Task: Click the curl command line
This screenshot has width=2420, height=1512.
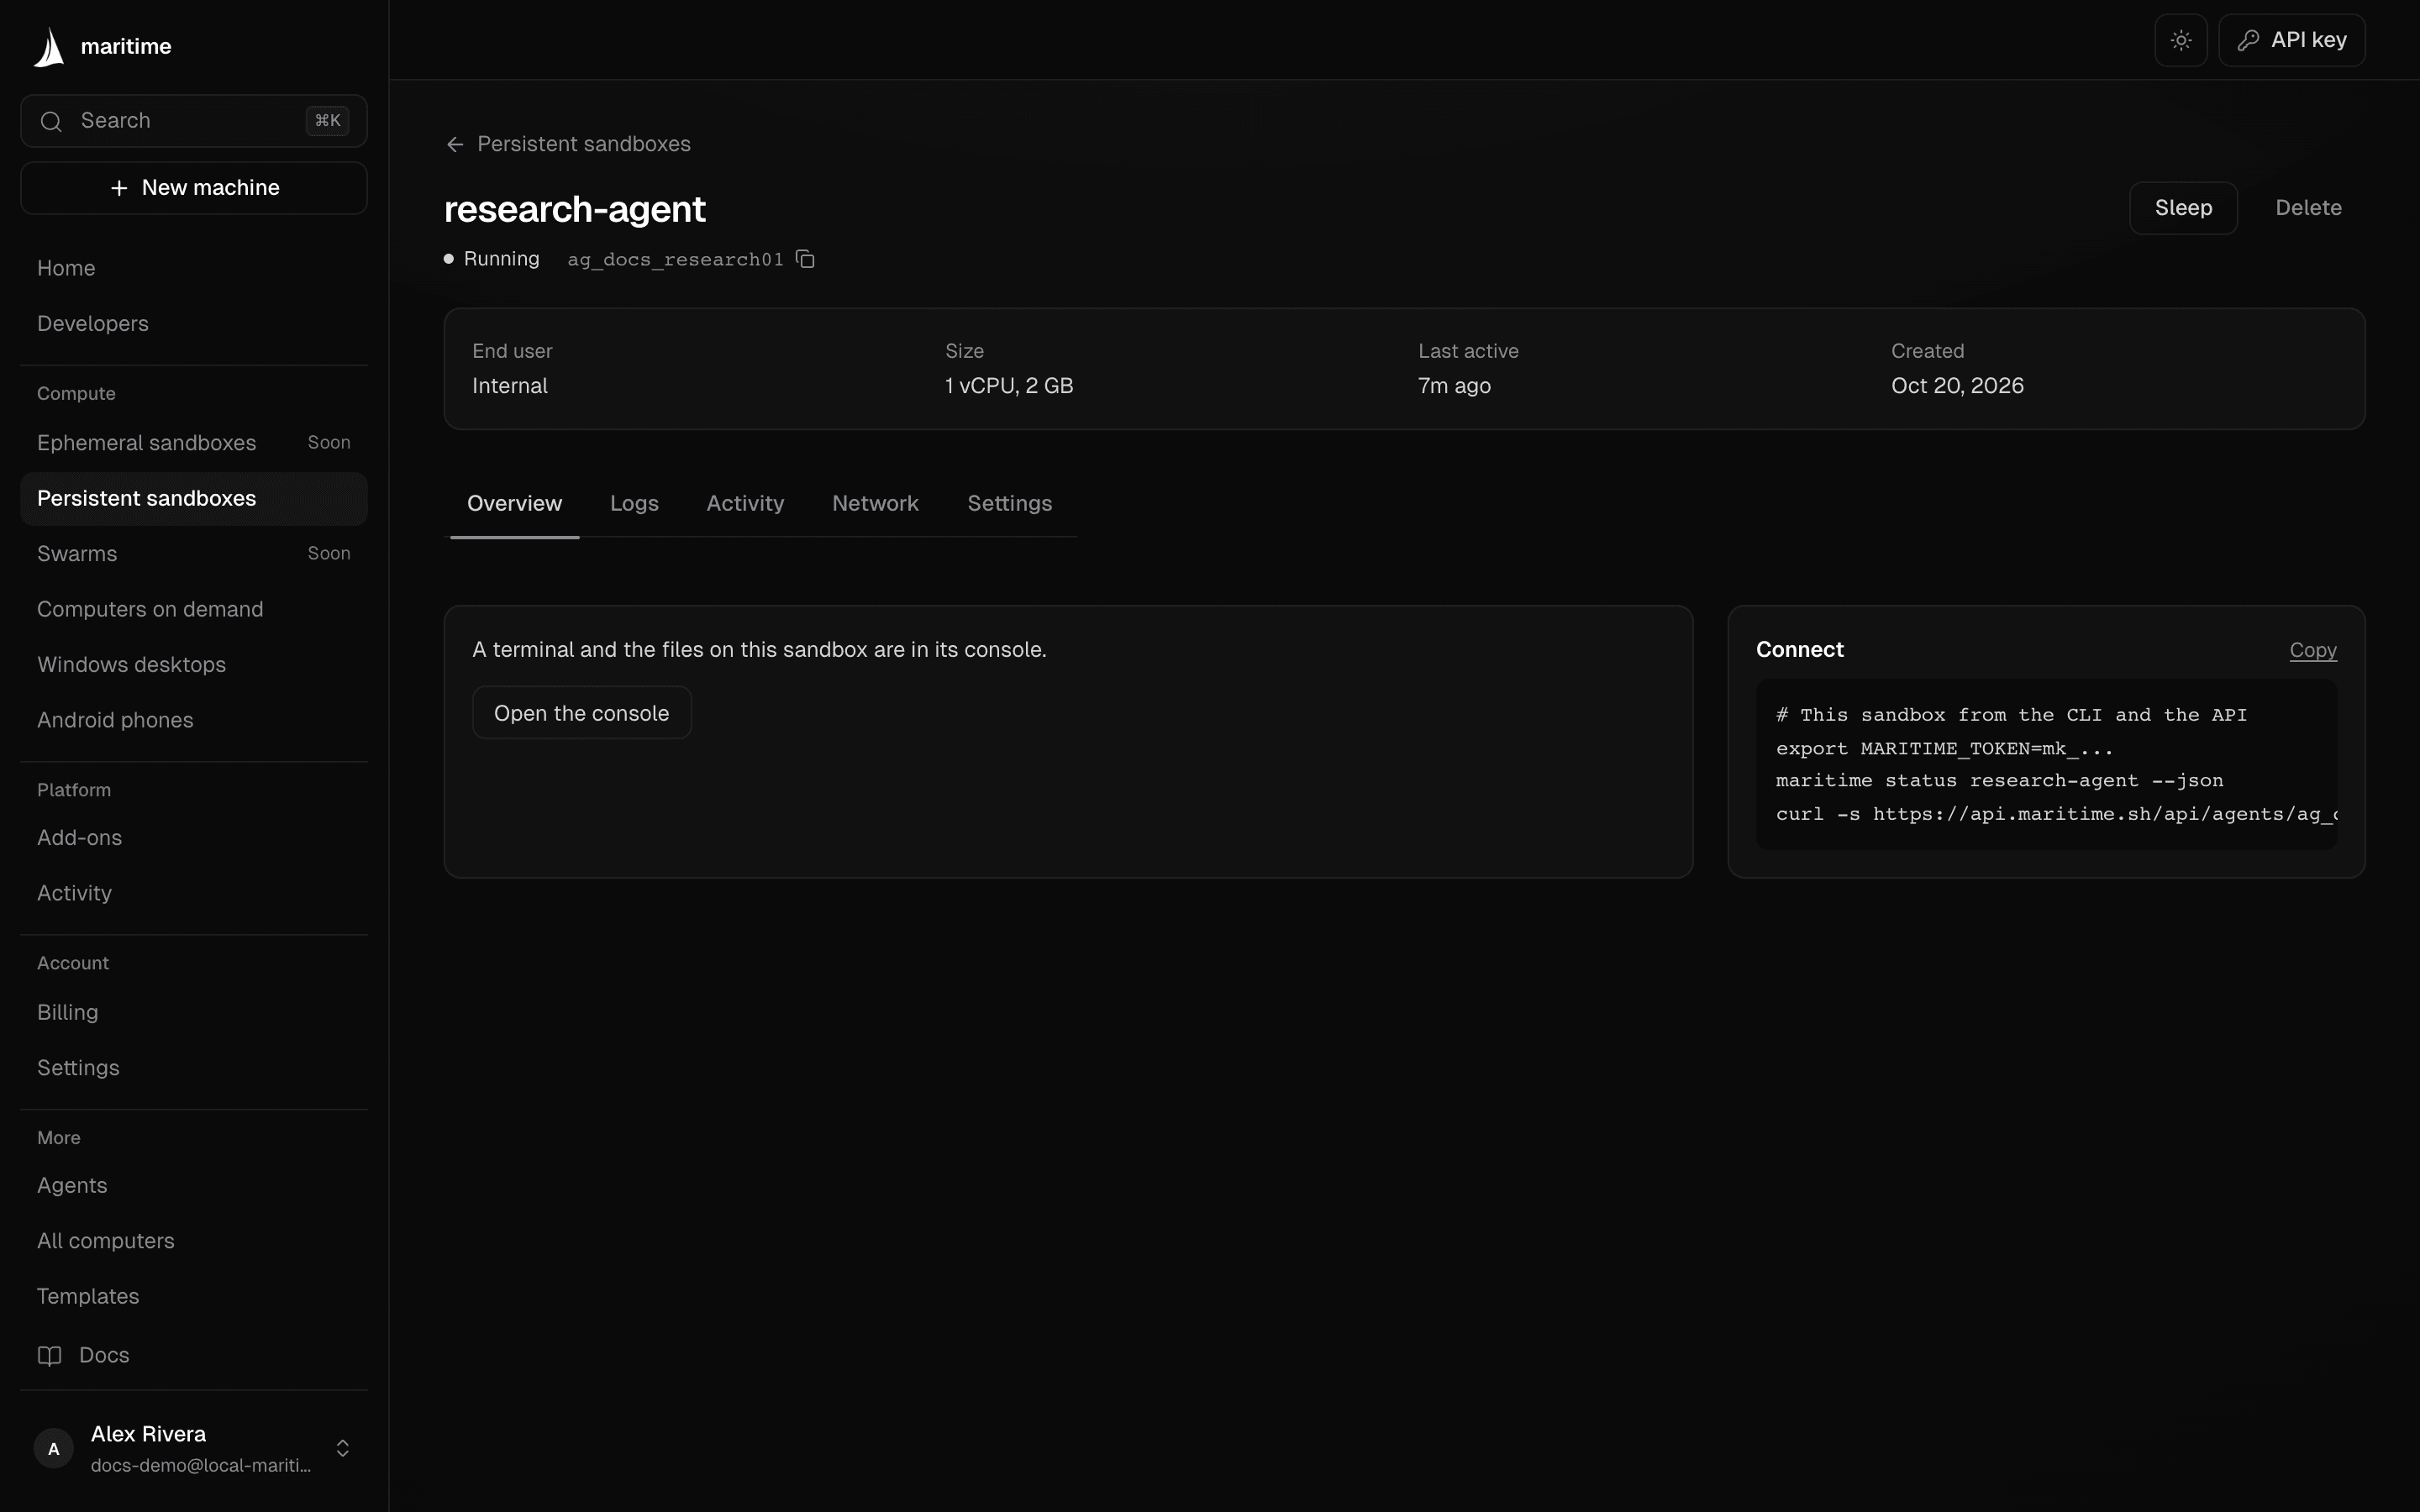Action: 2056,814
